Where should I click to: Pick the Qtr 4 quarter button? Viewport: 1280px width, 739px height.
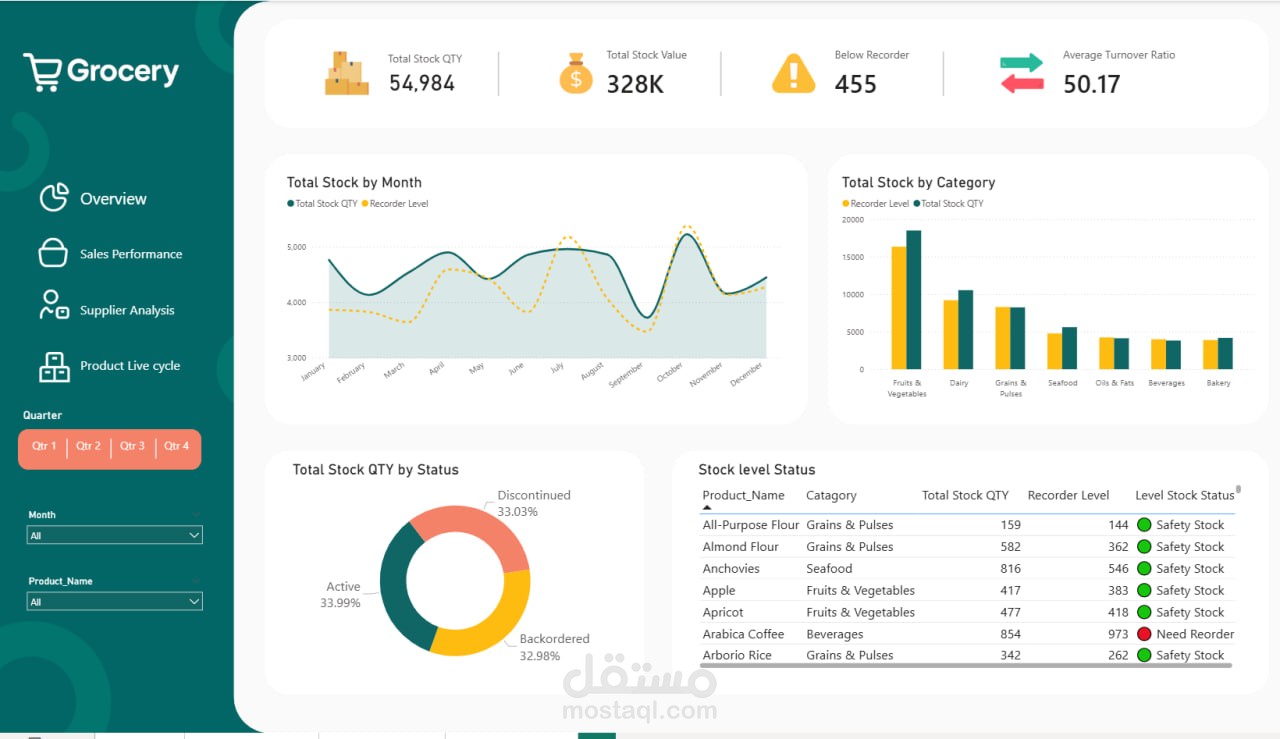pyautogui.click(x=176, y=447)
